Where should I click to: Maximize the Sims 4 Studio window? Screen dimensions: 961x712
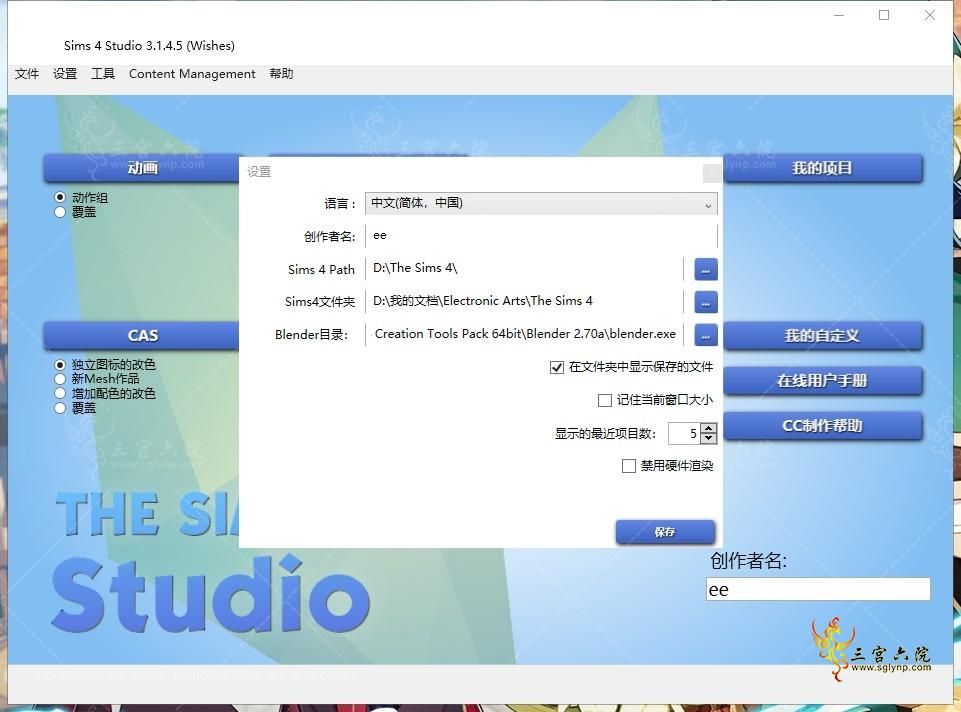[884, 15]
